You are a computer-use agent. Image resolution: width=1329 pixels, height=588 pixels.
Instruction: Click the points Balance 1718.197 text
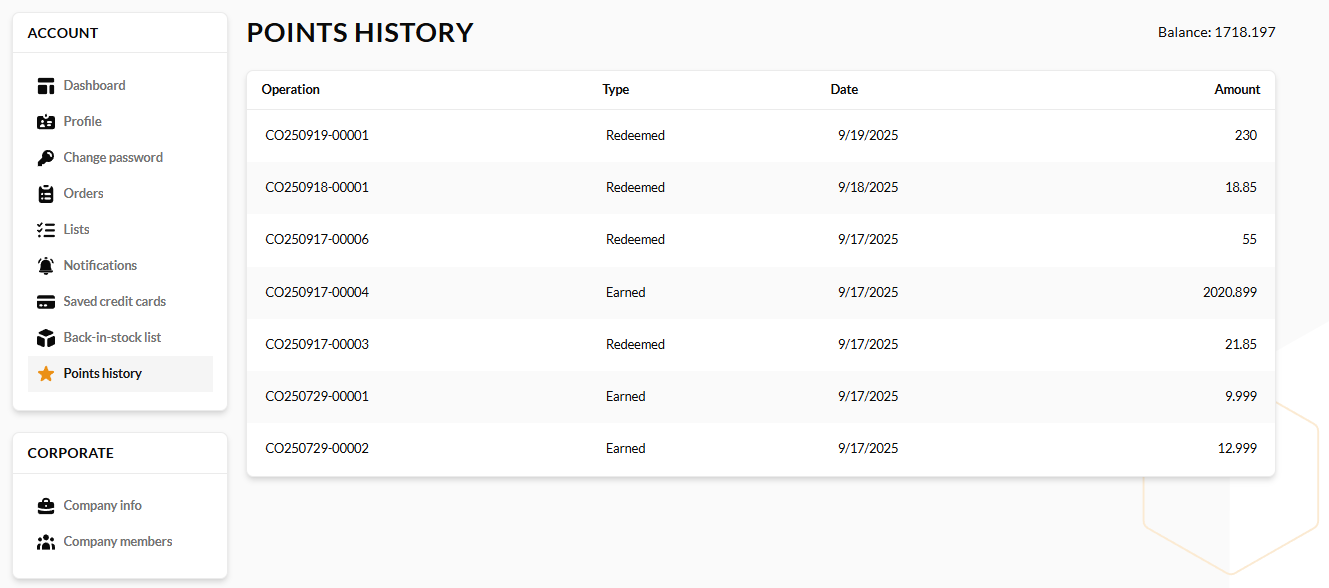pos(1216,32)
